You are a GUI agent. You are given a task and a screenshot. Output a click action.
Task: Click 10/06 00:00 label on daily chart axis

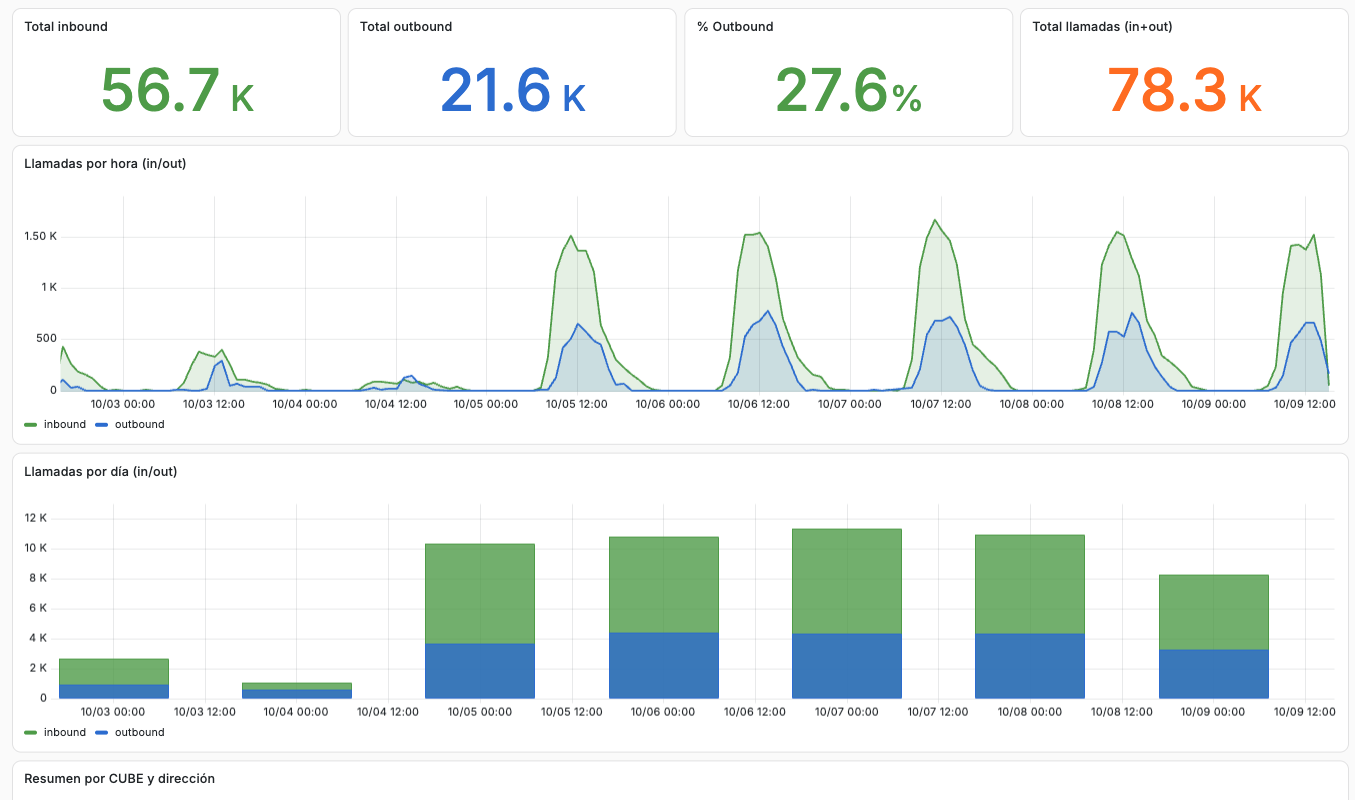click(x=663, y=712)
